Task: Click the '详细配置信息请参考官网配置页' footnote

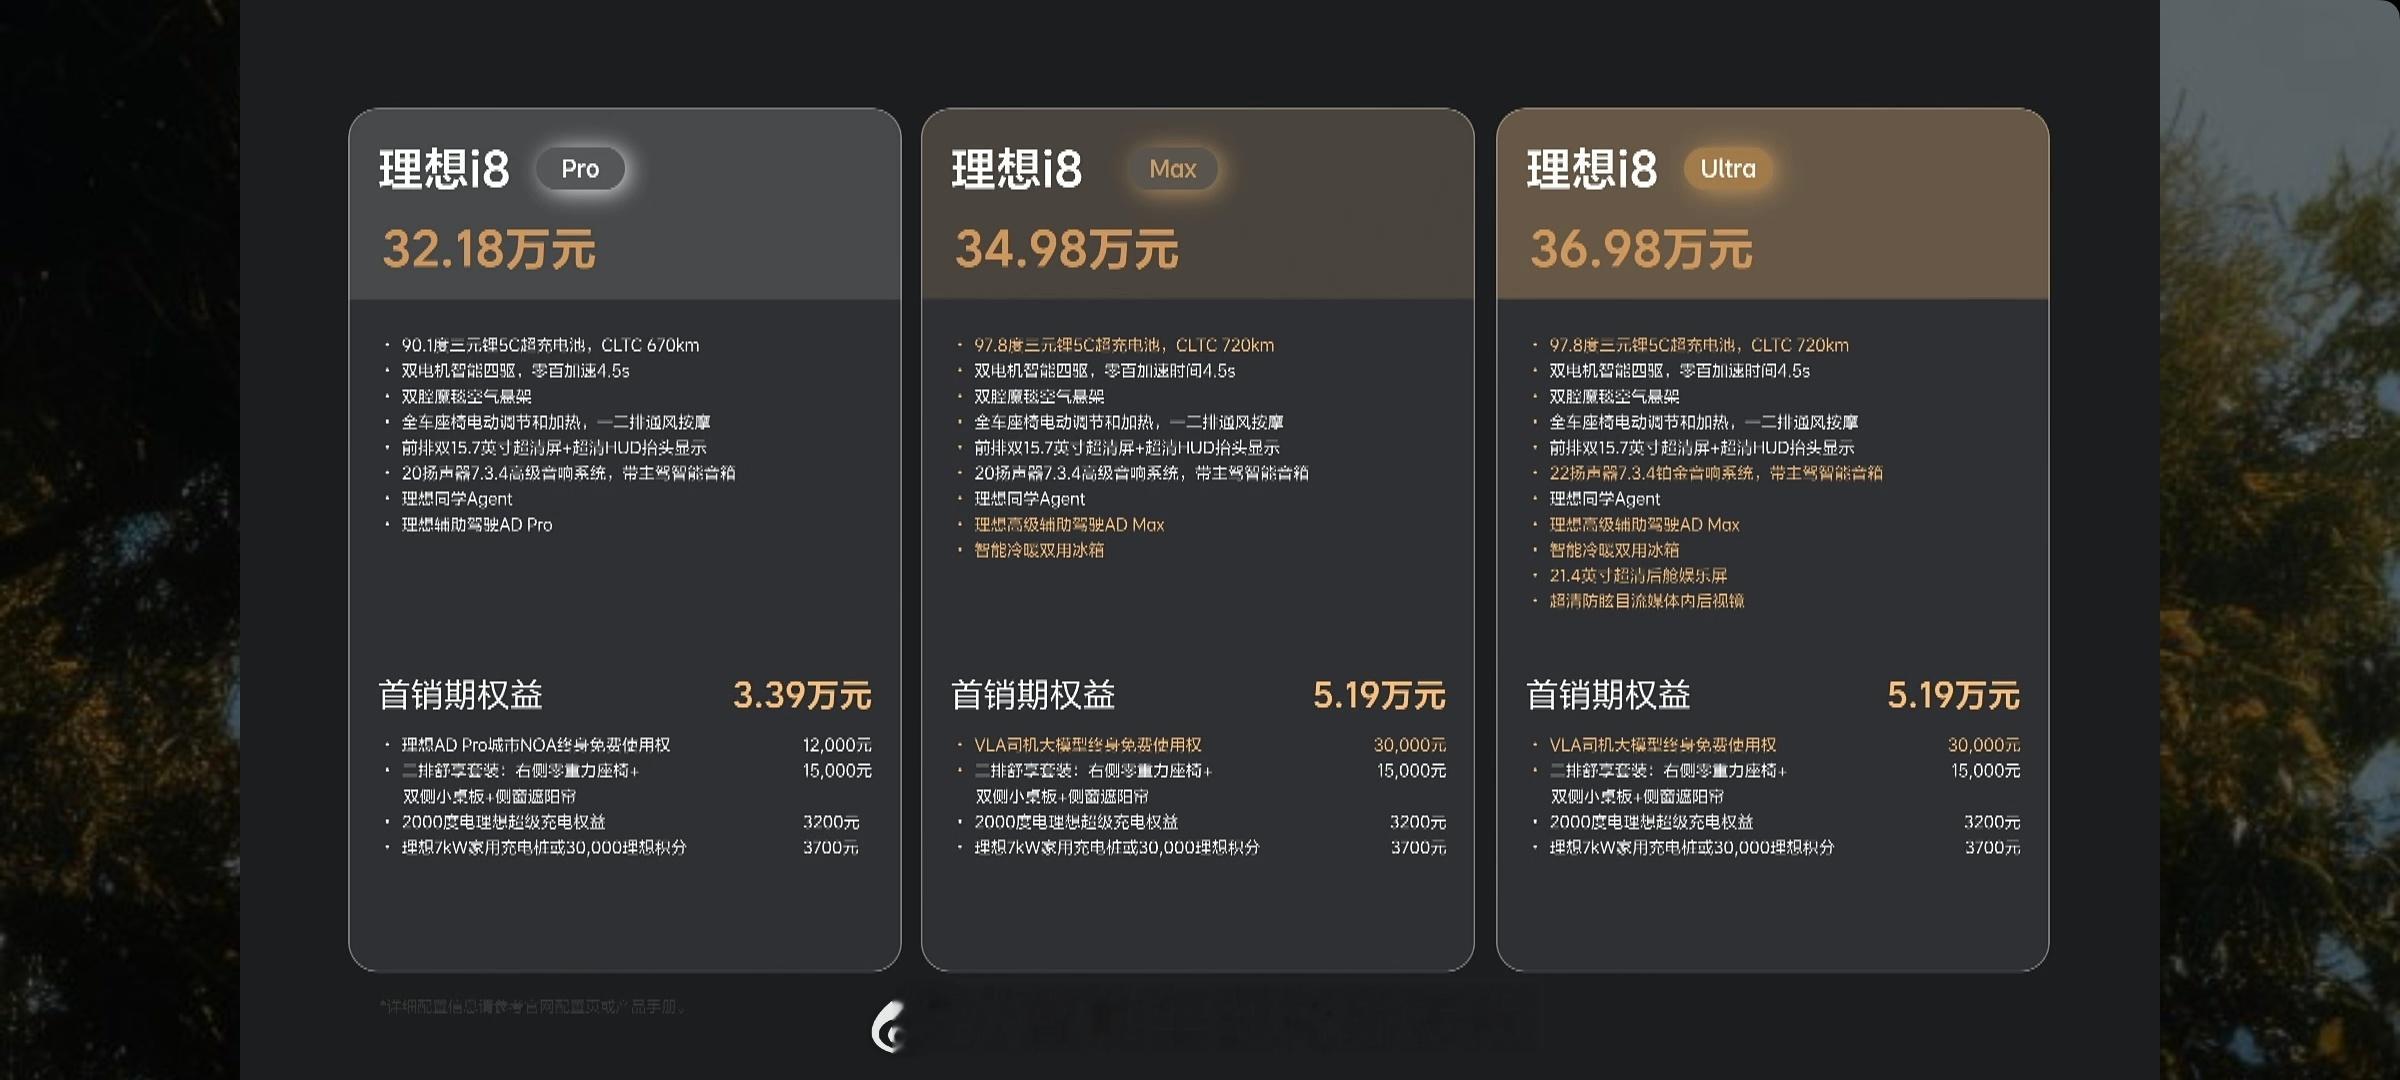Action: 532,1007
